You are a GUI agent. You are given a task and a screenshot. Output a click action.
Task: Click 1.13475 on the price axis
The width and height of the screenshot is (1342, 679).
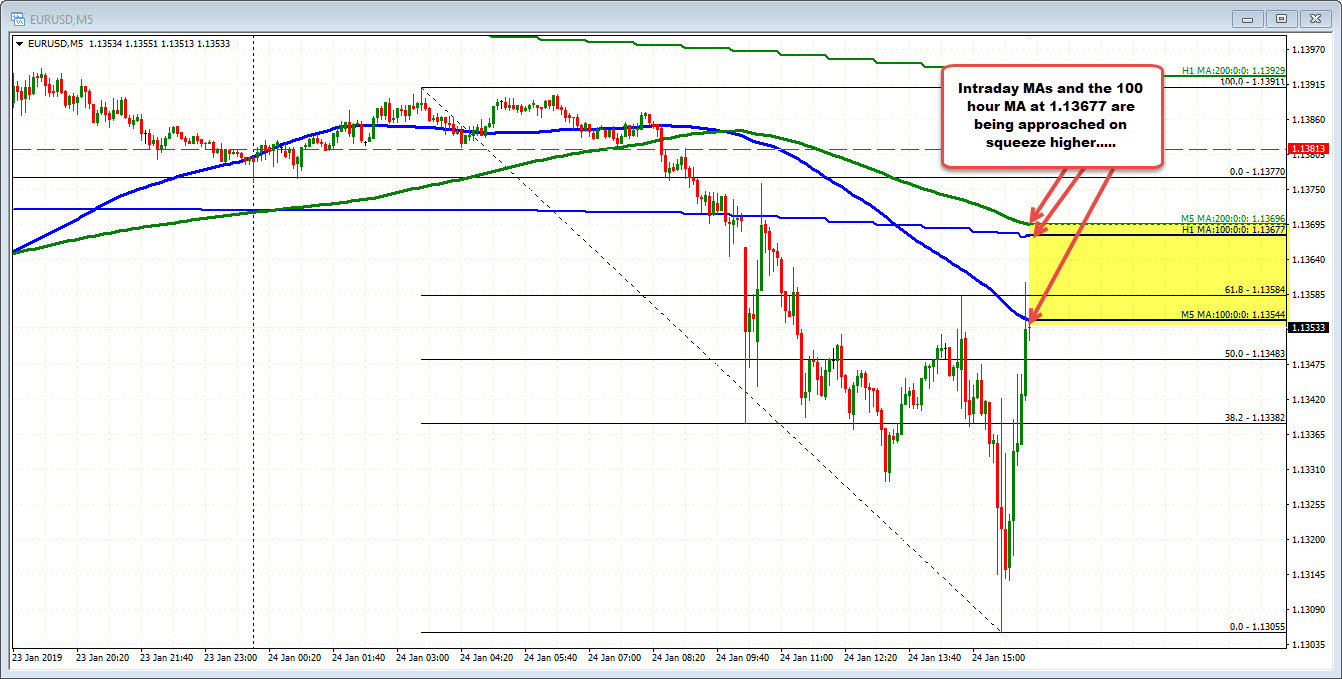point(1310,364)
